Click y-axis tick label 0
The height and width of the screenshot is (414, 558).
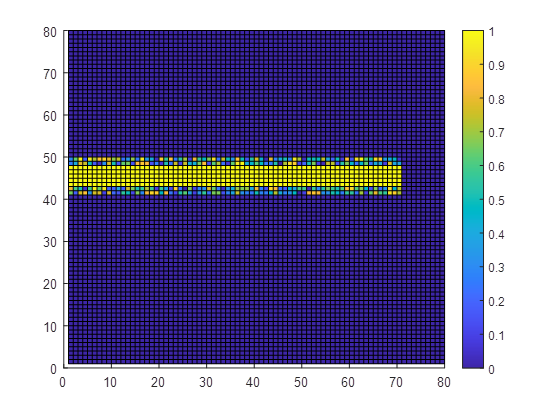tap(53, 369)
